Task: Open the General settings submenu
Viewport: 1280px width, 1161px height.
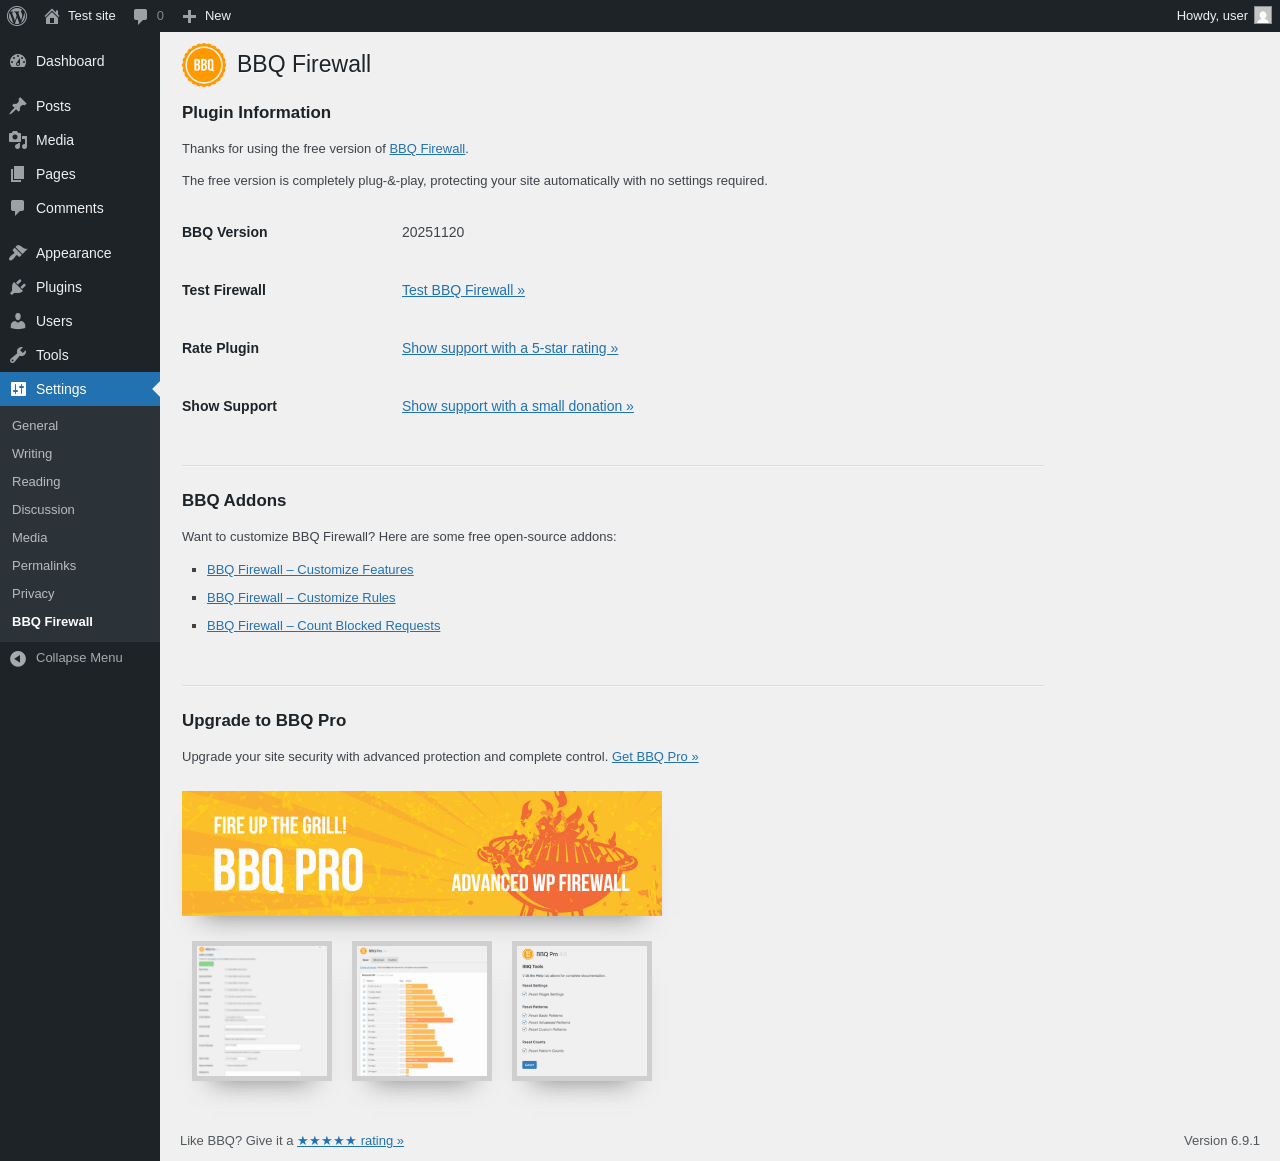Action: 80,426
